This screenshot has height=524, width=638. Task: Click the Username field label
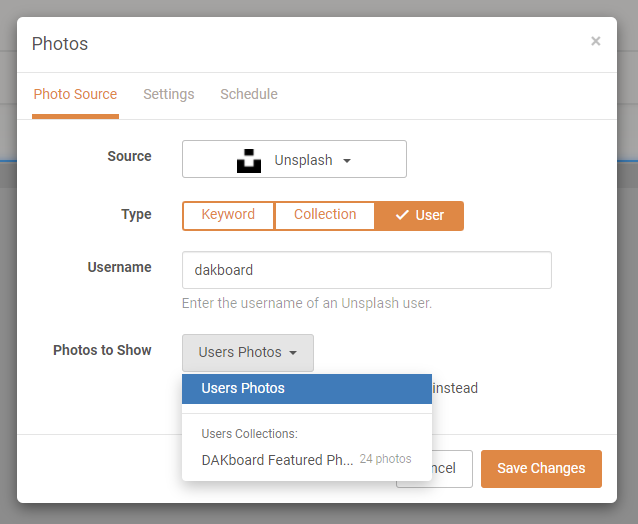point(120,267)
